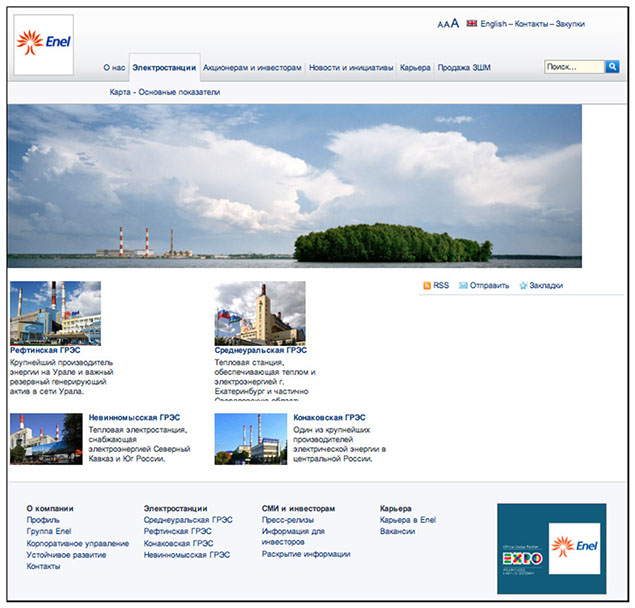The image size is (635, 608).
Task: Open the Электростанции navigation tab
Action: coord(164,68)
